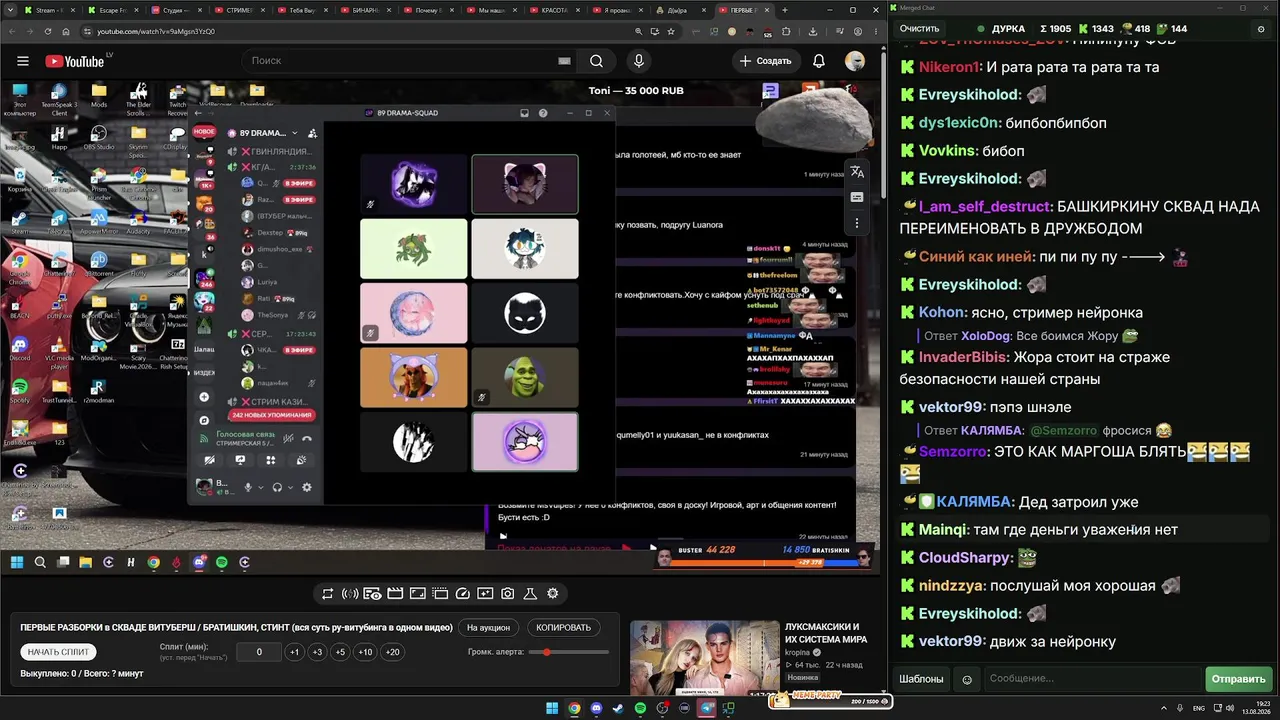Mute the Discord microphone
Image resolution: width=1280 pixels, height=720 pixels.
click(x=248, y=488)
